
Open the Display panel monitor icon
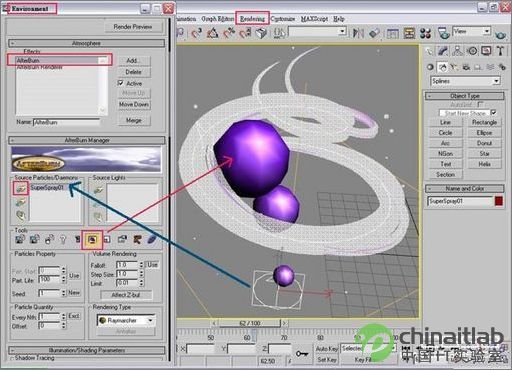[486, 51]
